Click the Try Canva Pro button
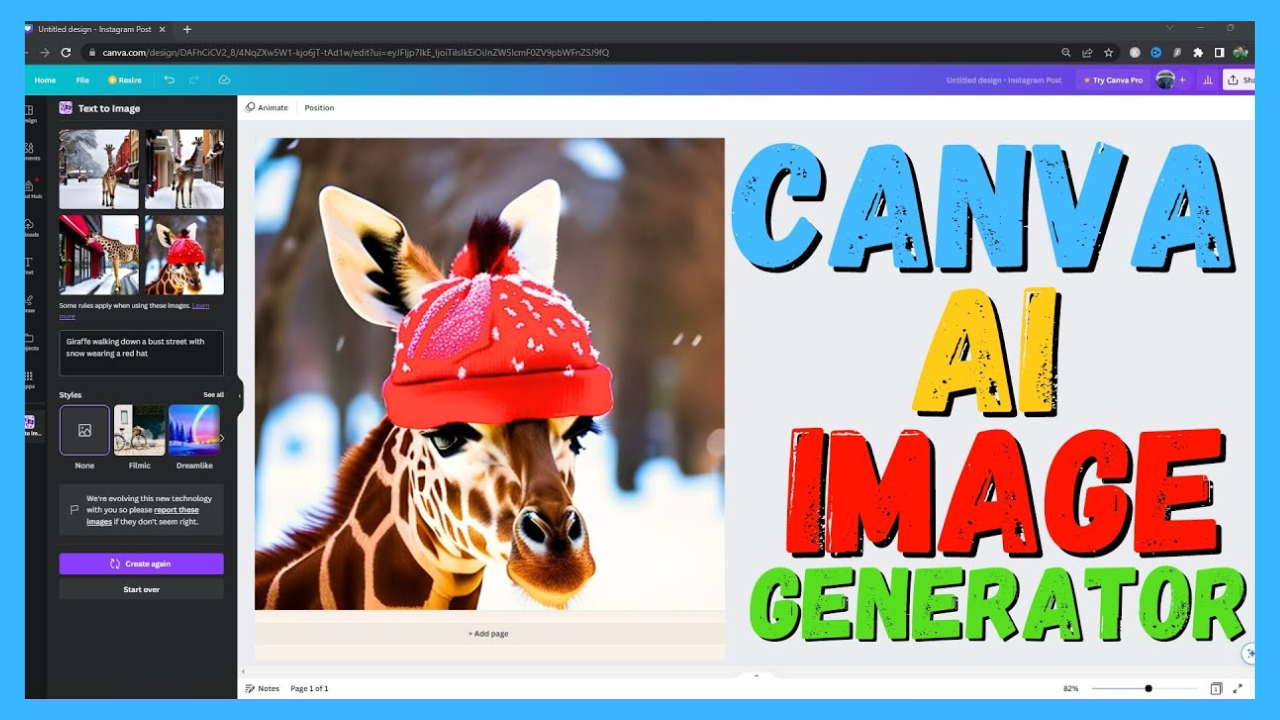The image size is (1280, 720). [x=1112, y=80]
